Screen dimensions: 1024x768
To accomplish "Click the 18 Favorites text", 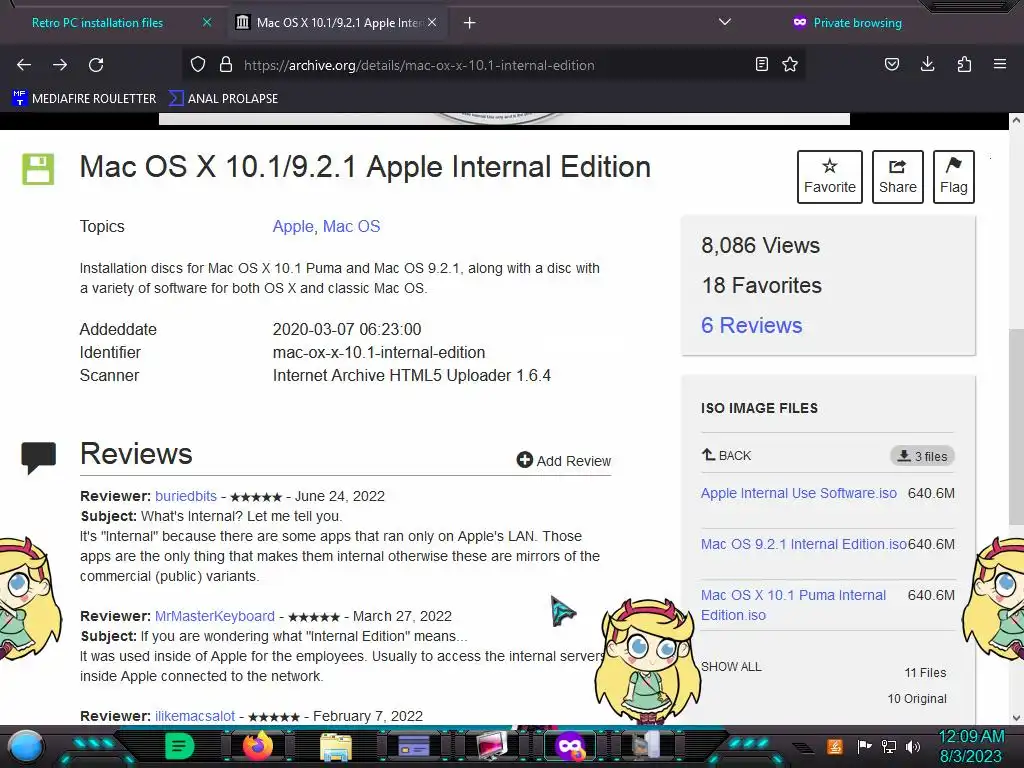I will point(761,285).
